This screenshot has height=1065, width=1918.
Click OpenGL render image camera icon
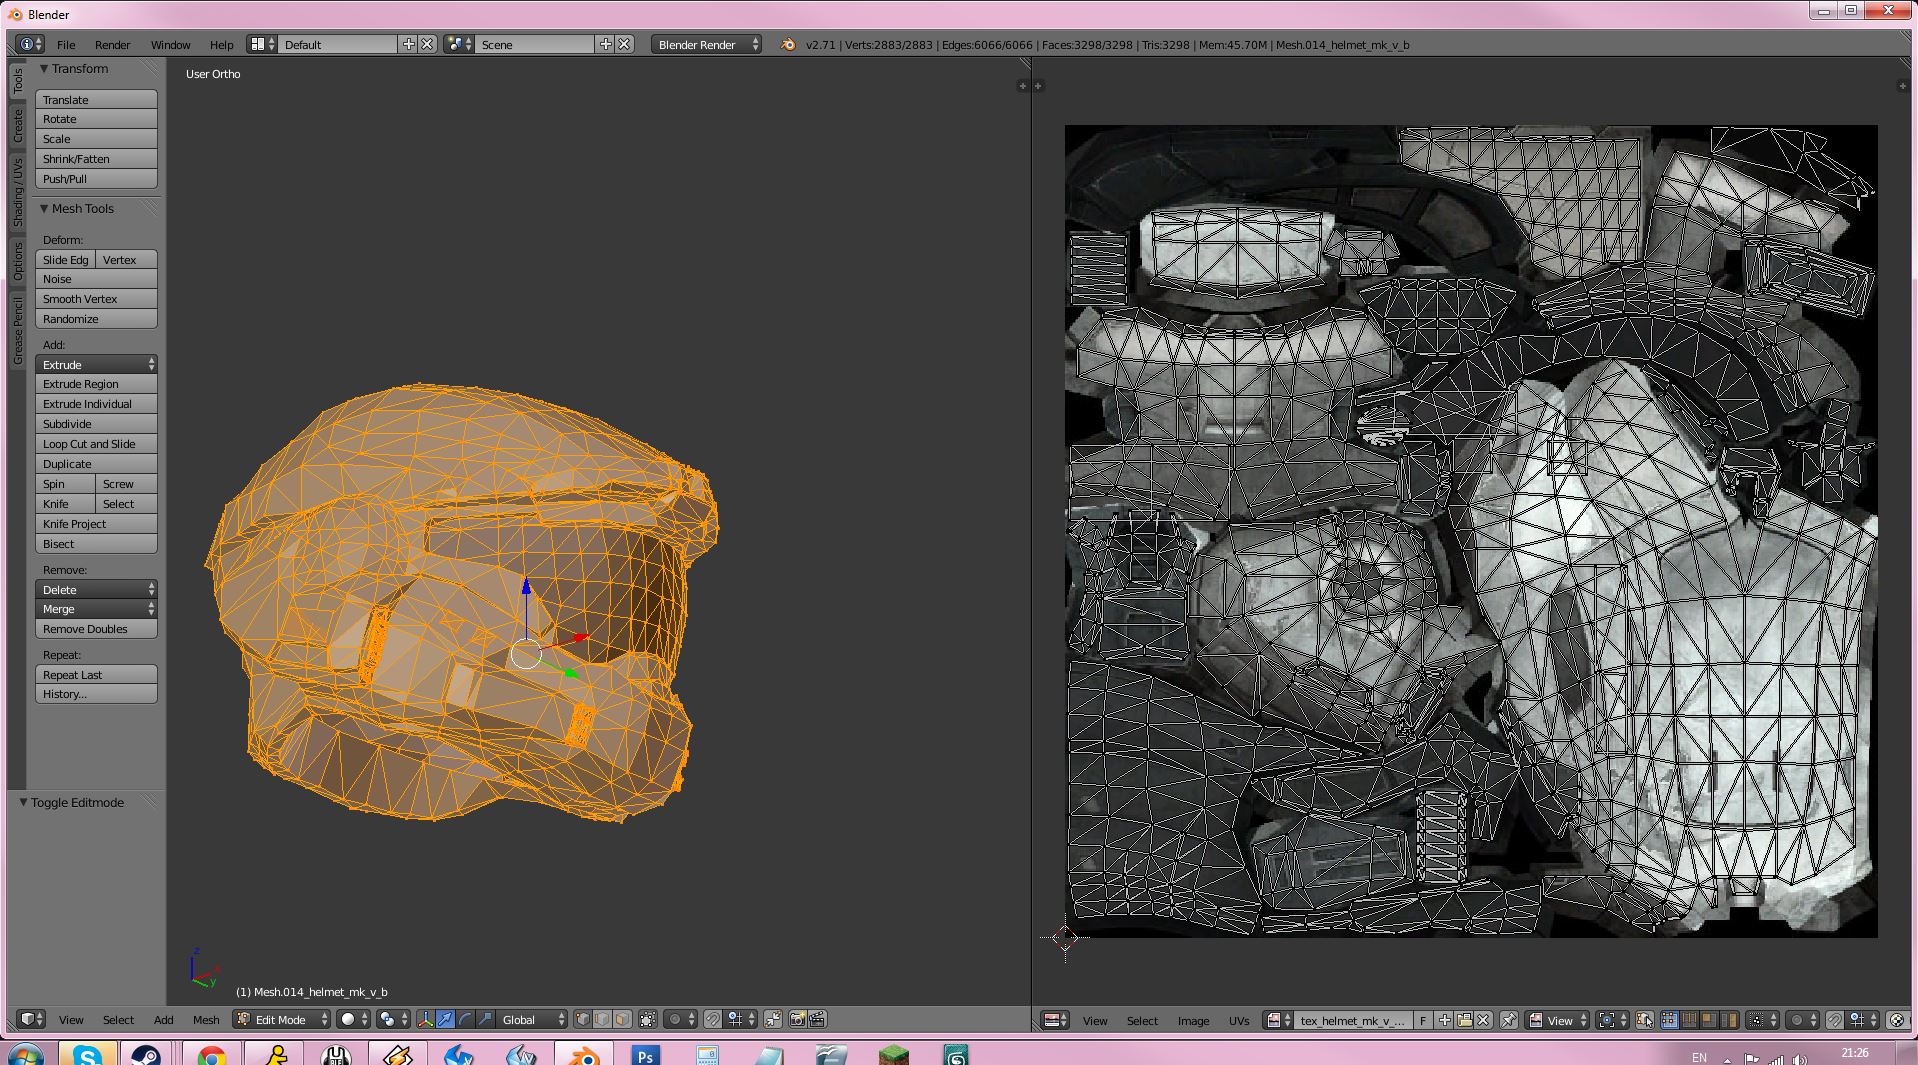point(797,1019)
